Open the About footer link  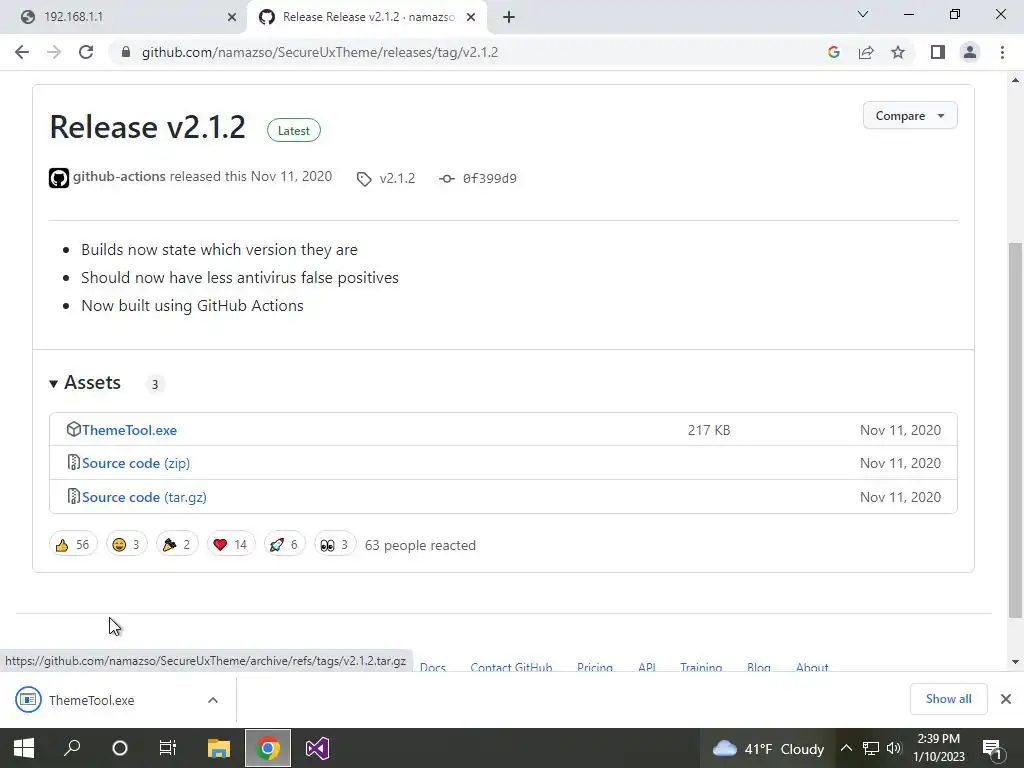click(x=812, y=667)
